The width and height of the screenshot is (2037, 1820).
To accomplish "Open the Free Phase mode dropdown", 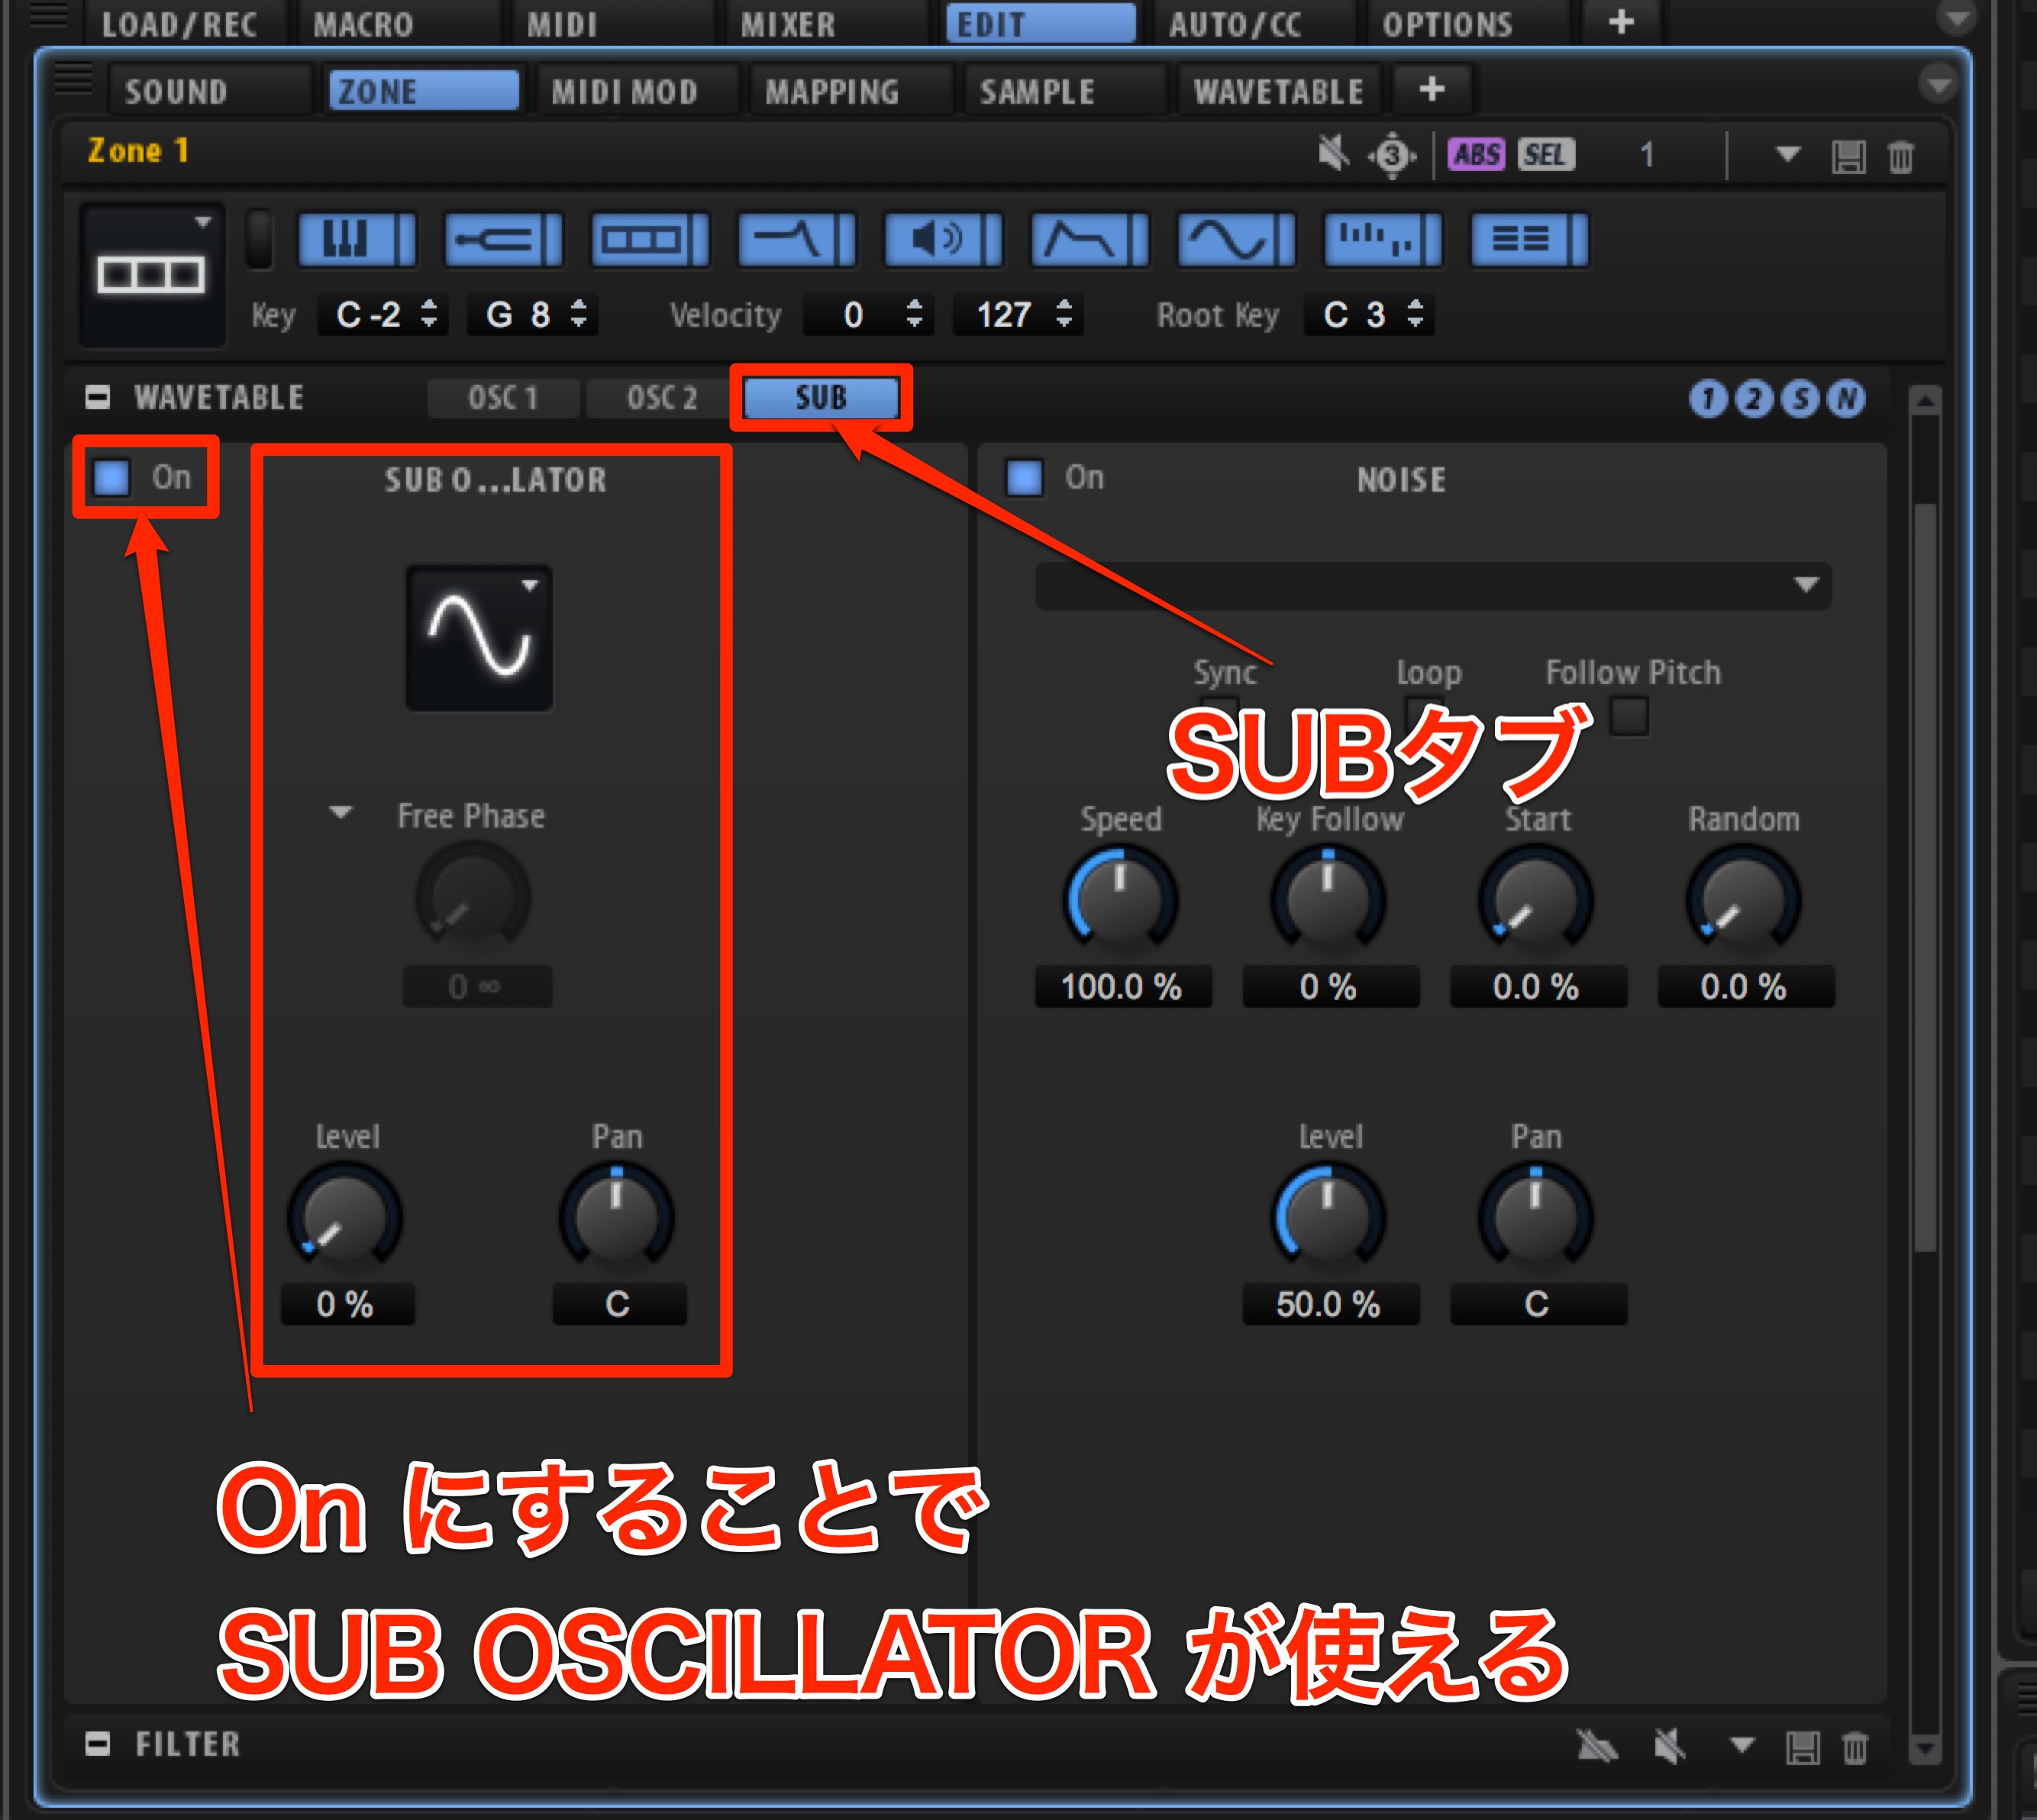I will 341,813.
